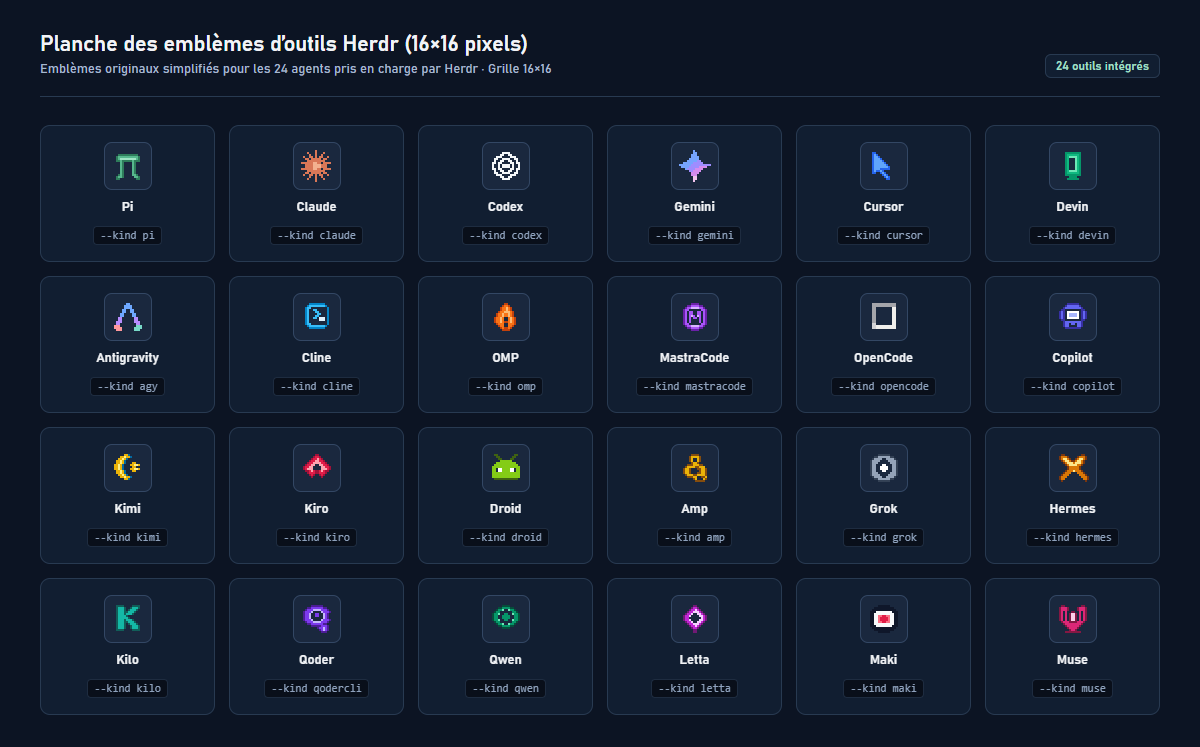1200x747 pixels.
Task: Click the "--kind letta" code chip
Action: pyautogui.click(x=694, y=689)
